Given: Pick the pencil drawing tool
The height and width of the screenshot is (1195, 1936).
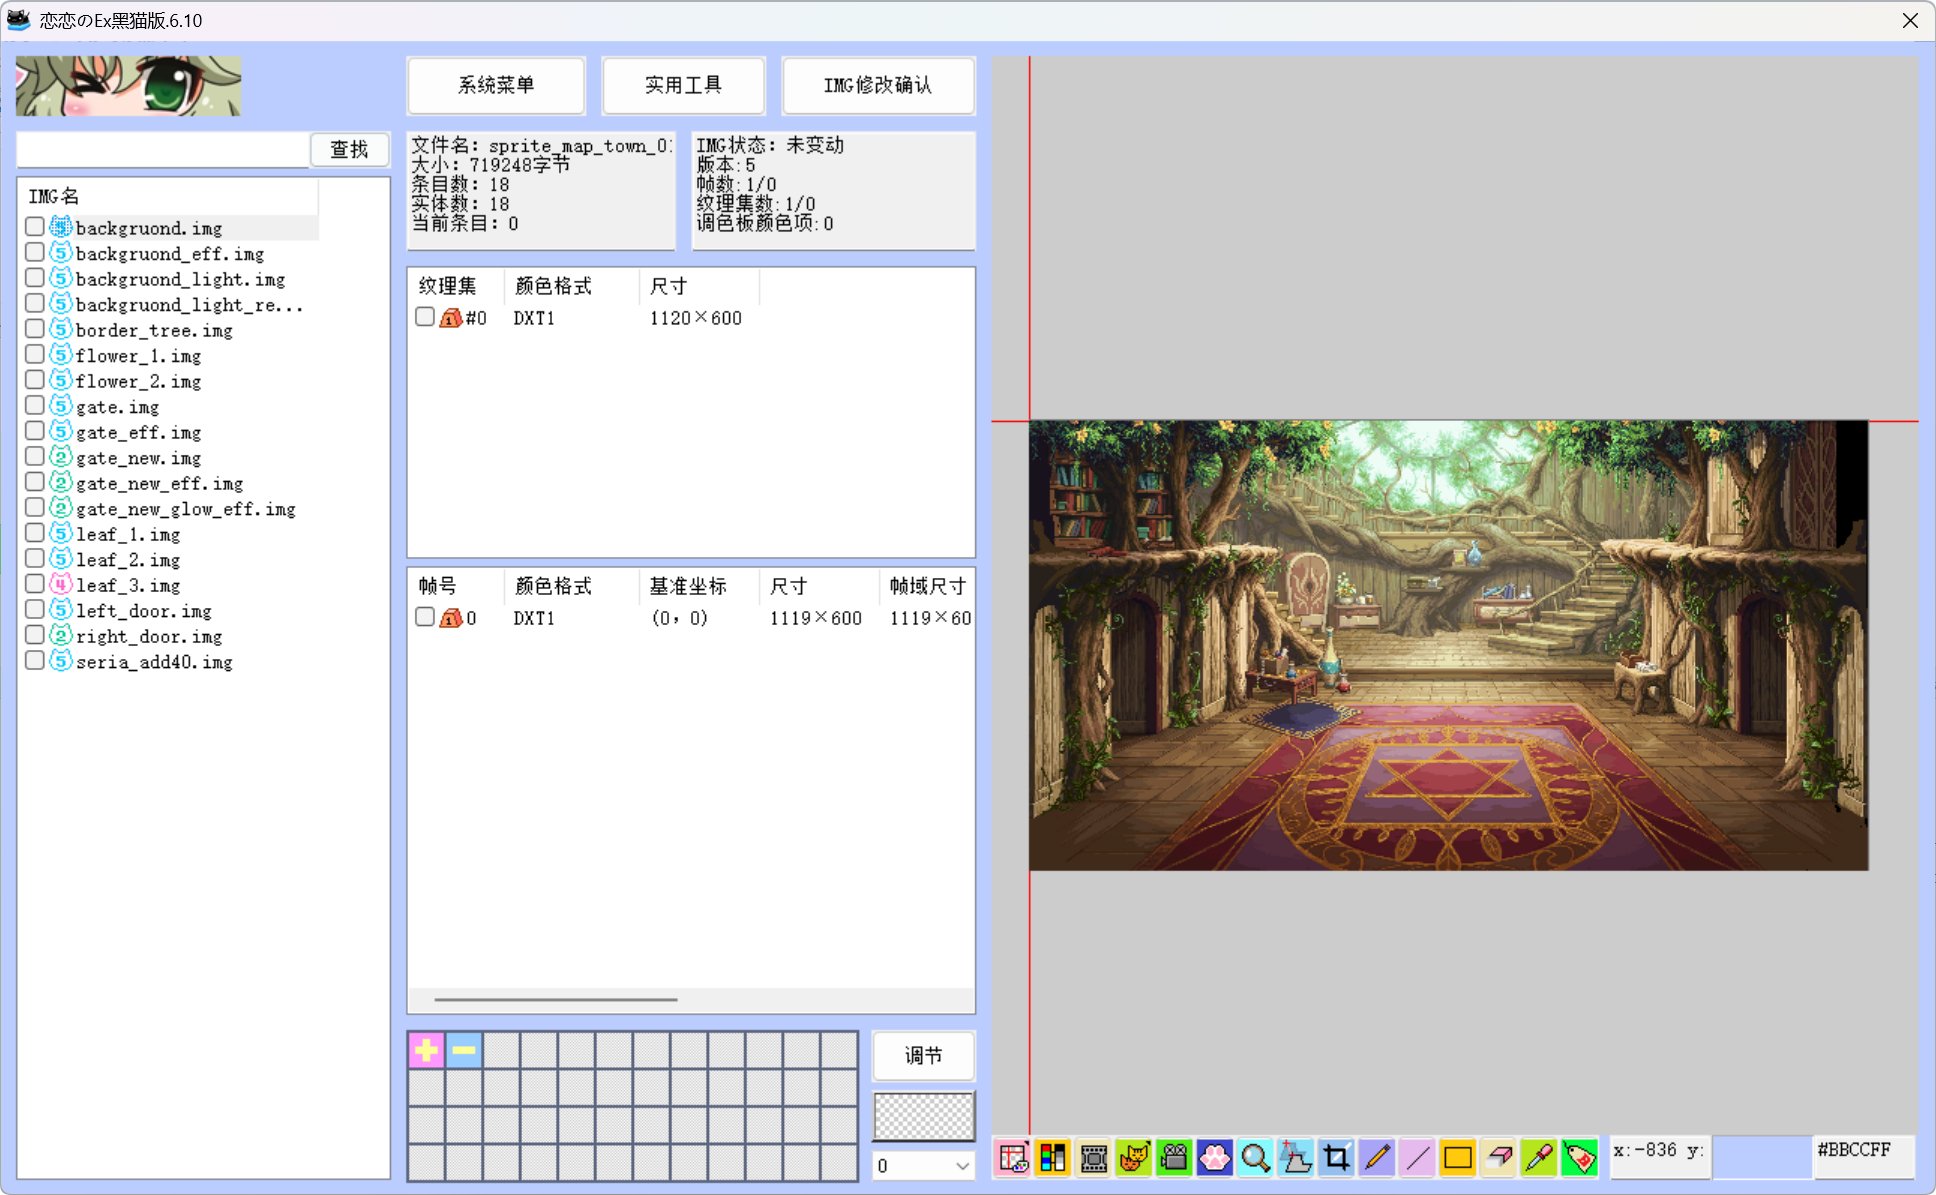Looking at the screenshot, I should click(x=1377, y=1158).
